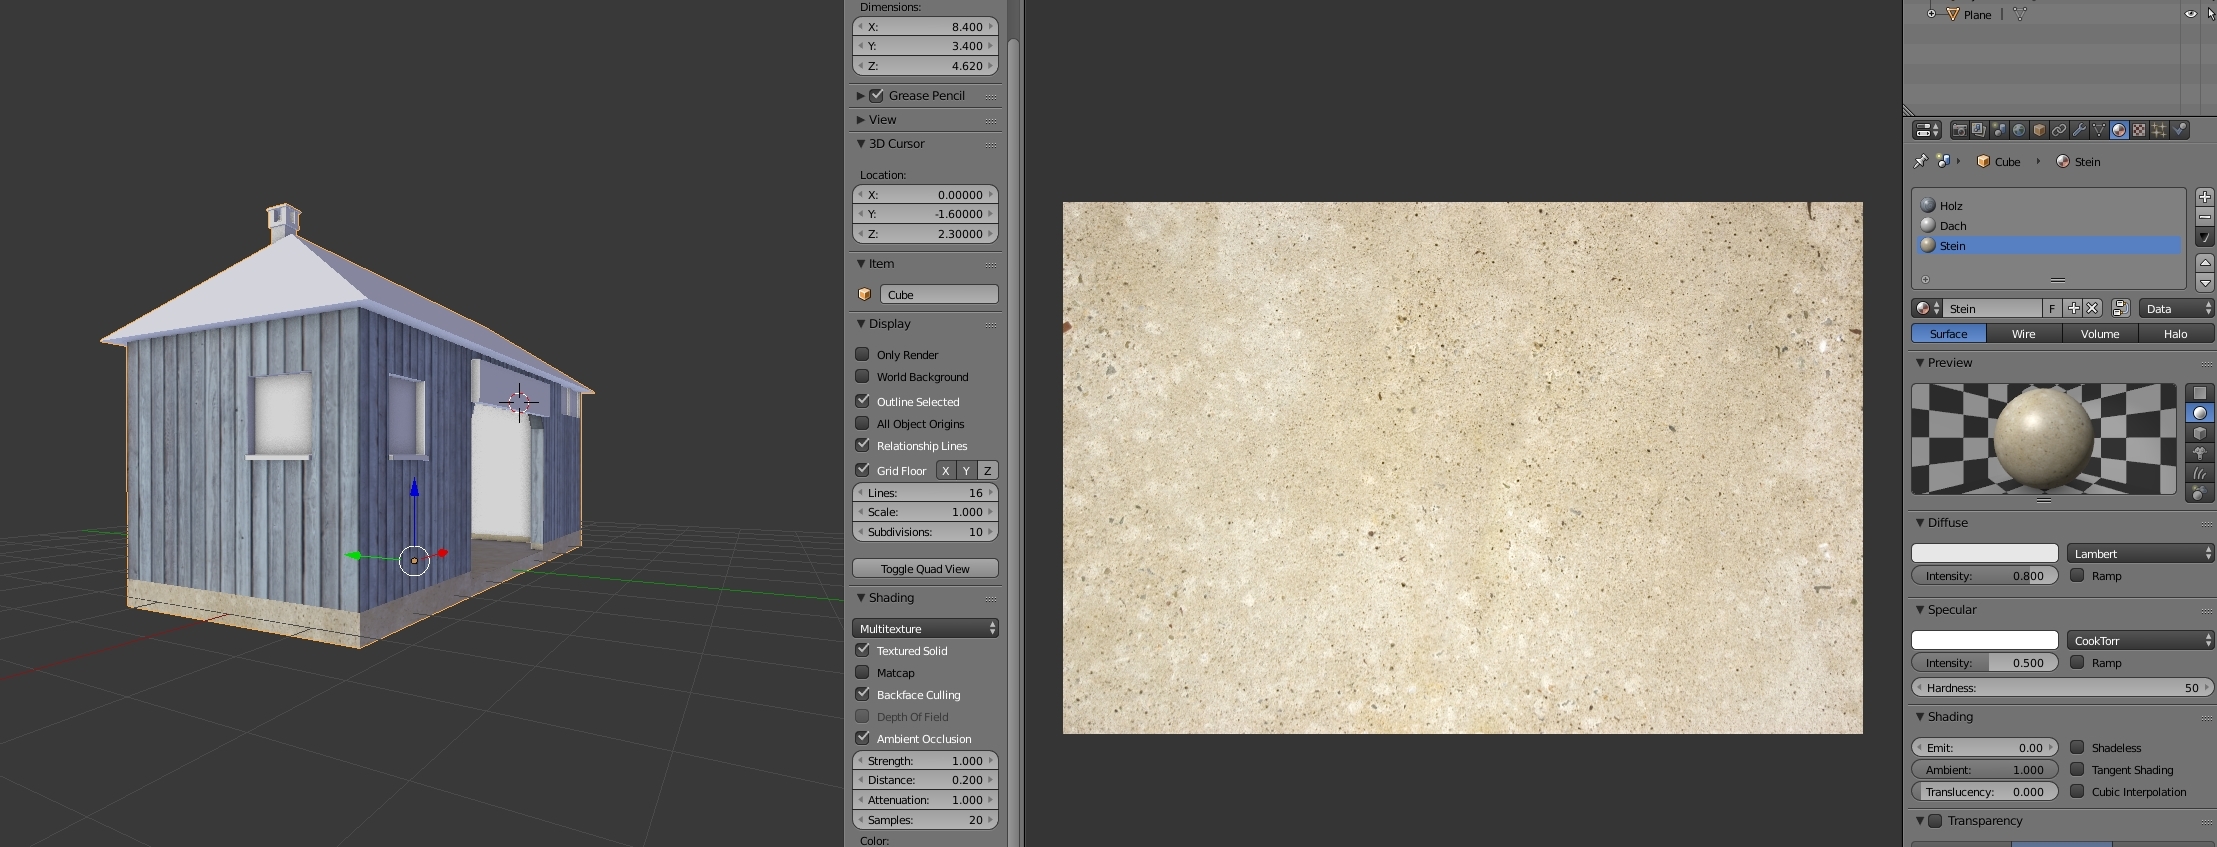Open the Render properties camera tab
Image resolution: width=2217 pixels, height=847 pixels.
pos(1959,130)
